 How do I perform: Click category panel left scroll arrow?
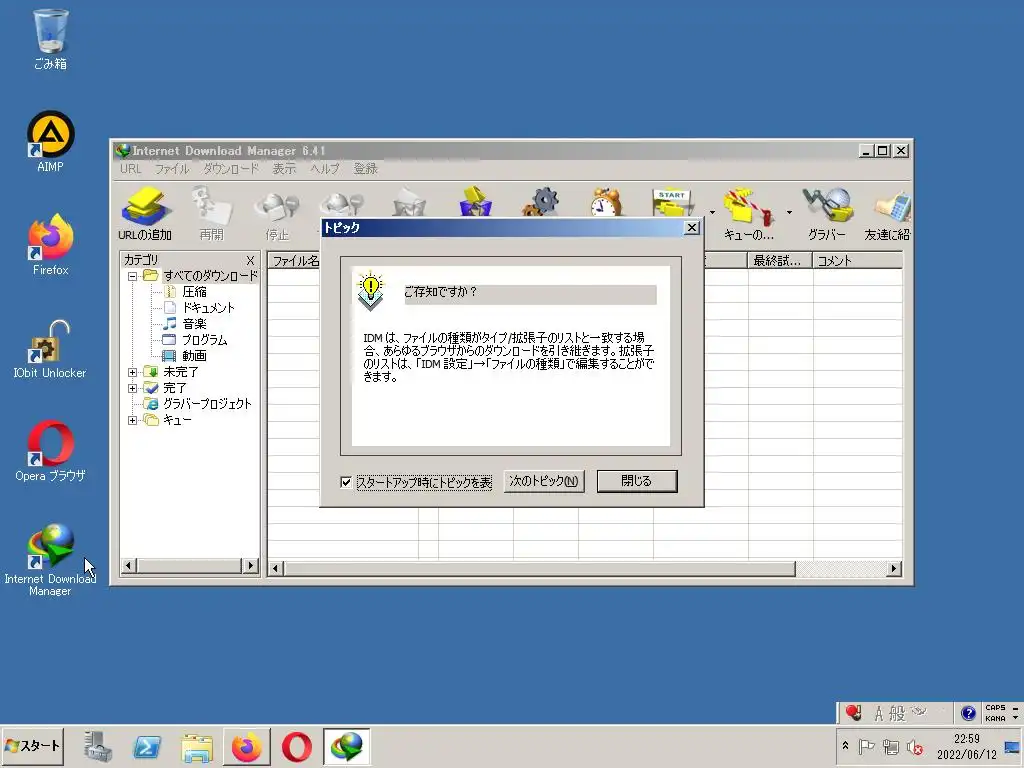point(129,566)
